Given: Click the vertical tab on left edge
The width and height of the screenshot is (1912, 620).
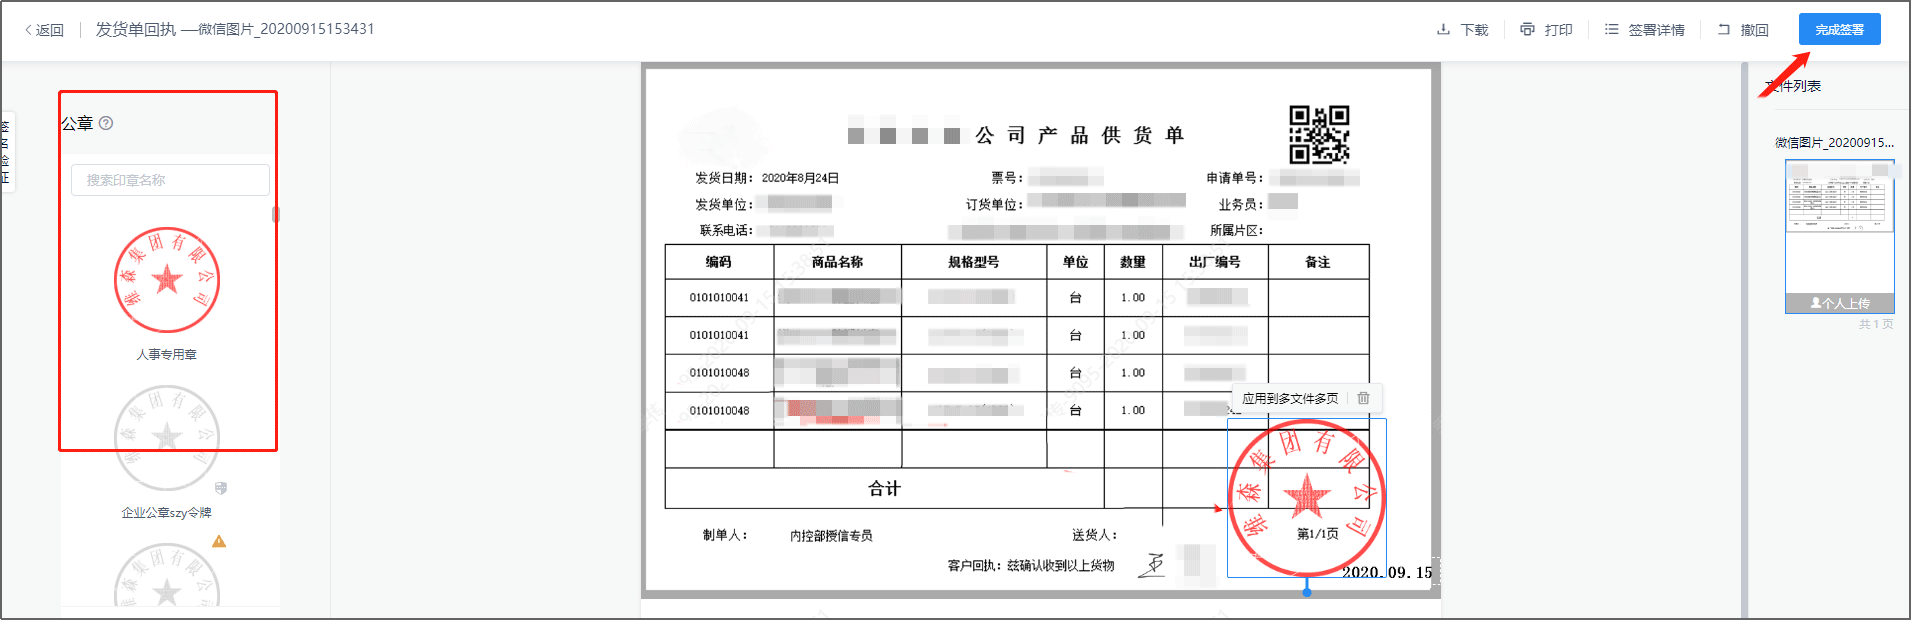Looking at the screenshot, I should coord(6,151).
